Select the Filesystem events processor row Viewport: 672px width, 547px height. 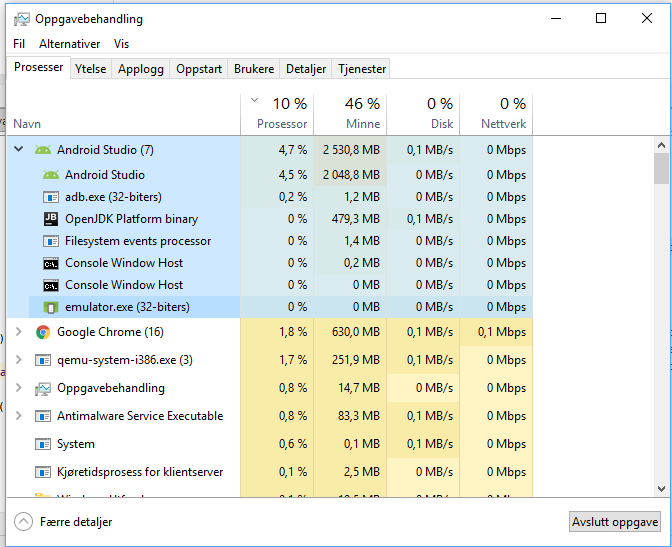[x=138, y=241]
